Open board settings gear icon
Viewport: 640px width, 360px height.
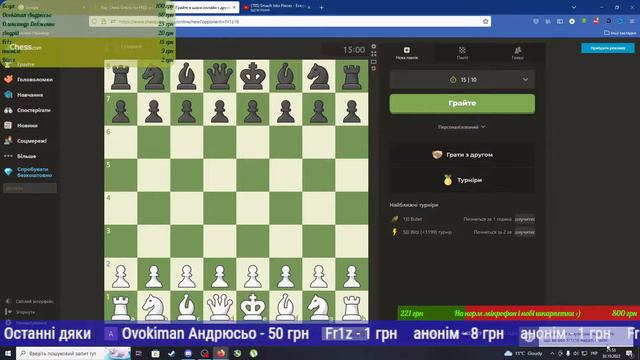click(x=373, y=47)
